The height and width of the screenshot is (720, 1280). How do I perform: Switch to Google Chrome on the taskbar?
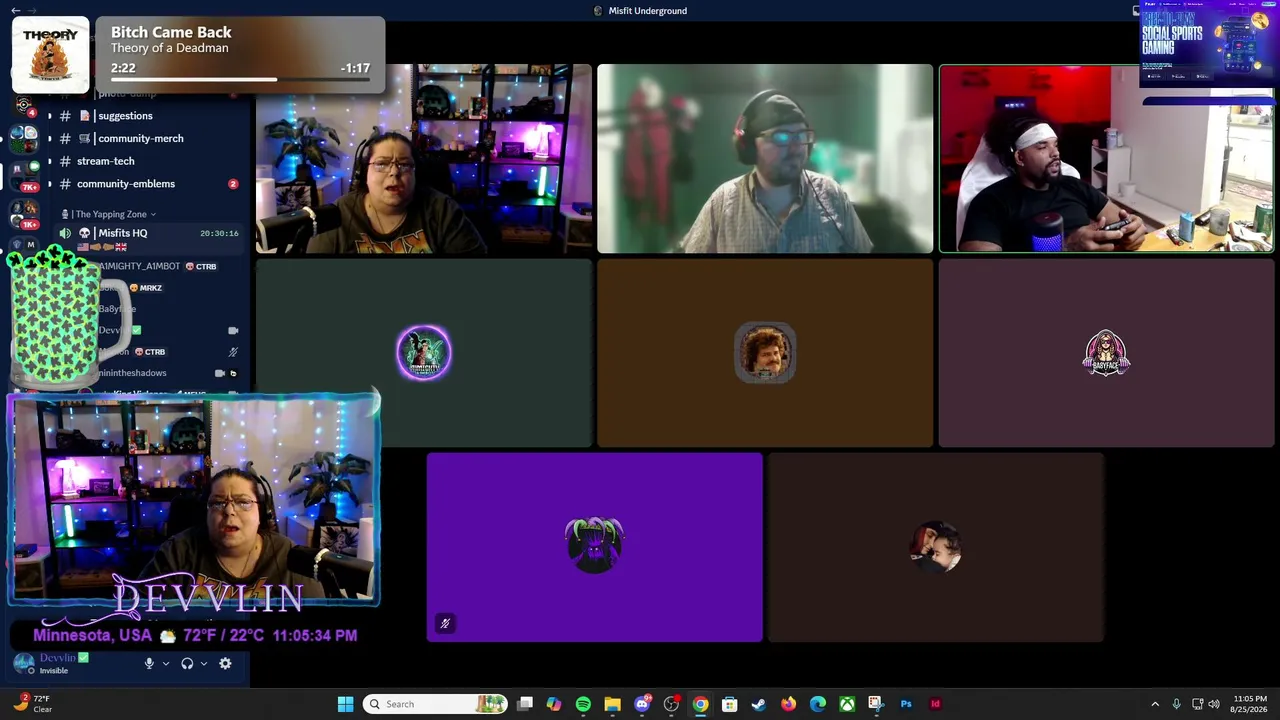tap(700, 704)
